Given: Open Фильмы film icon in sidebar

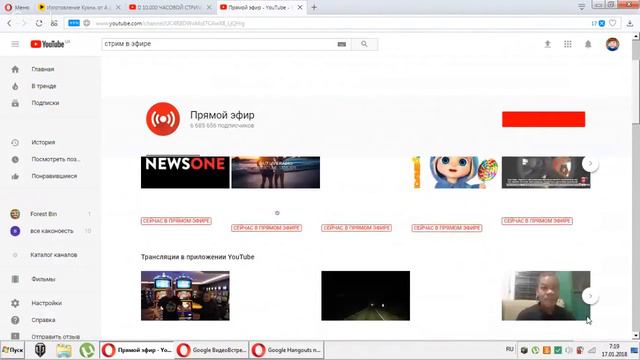Looking at the screenshot, I should click(15, 279).
